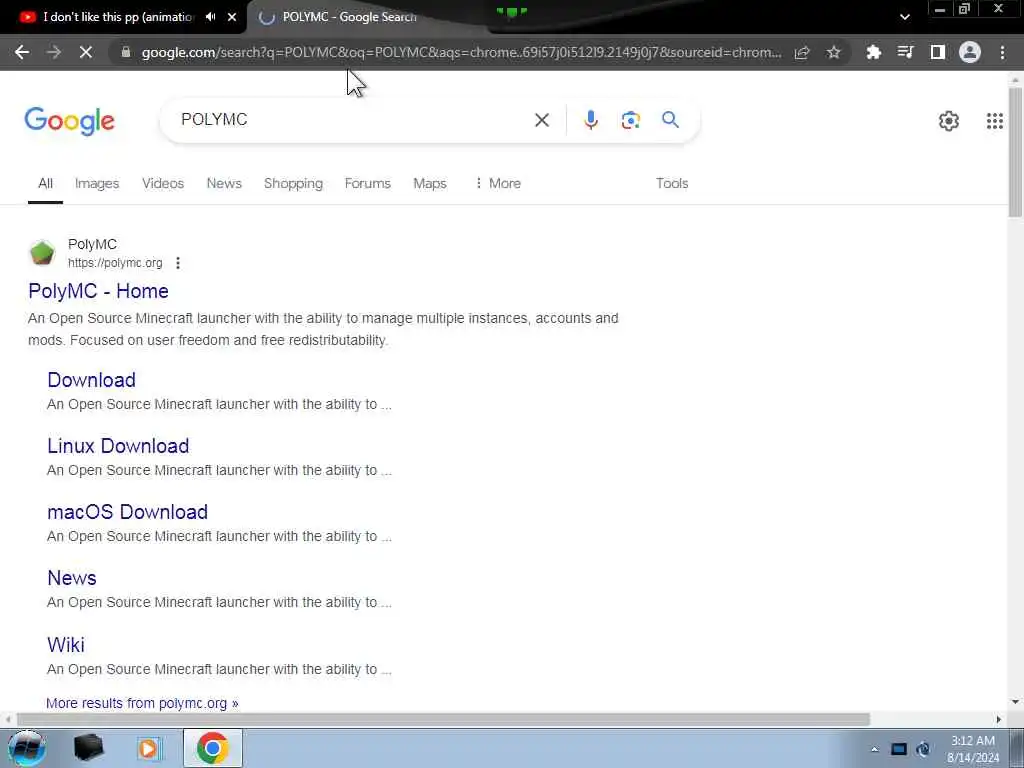Switch to Maps results
Viewport: 1024px width, 768px height.
(430, 184)
